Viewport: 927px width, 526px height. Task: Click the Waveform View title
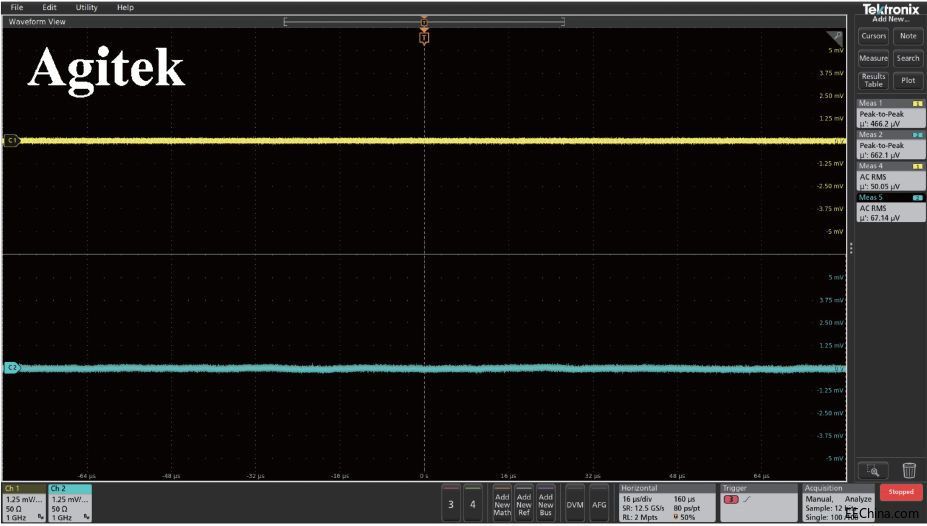(x=37, y=21)
